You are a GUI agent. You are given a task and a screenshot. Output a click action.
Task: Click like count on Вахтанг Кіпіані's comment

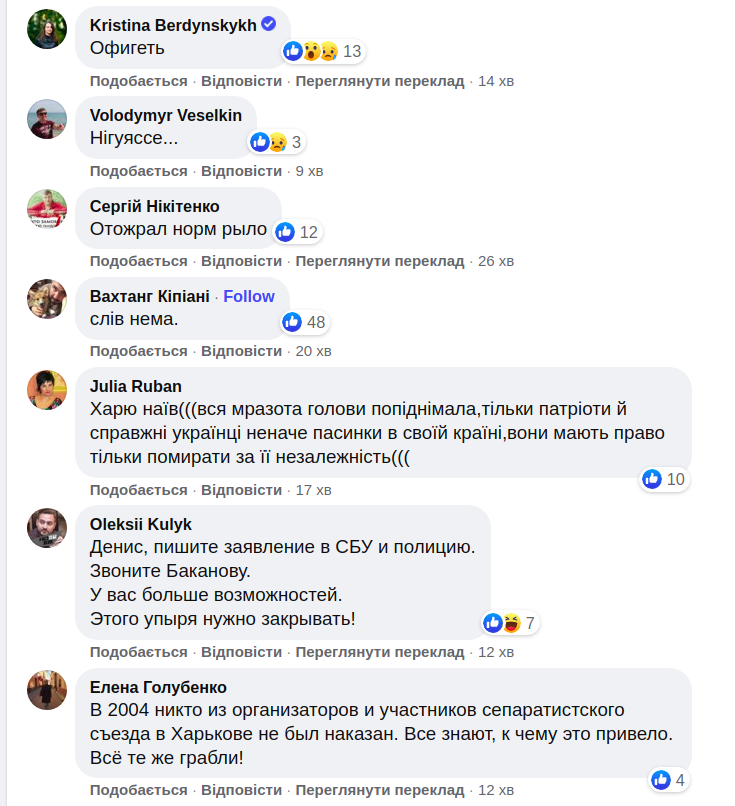(x=316, y=322)
